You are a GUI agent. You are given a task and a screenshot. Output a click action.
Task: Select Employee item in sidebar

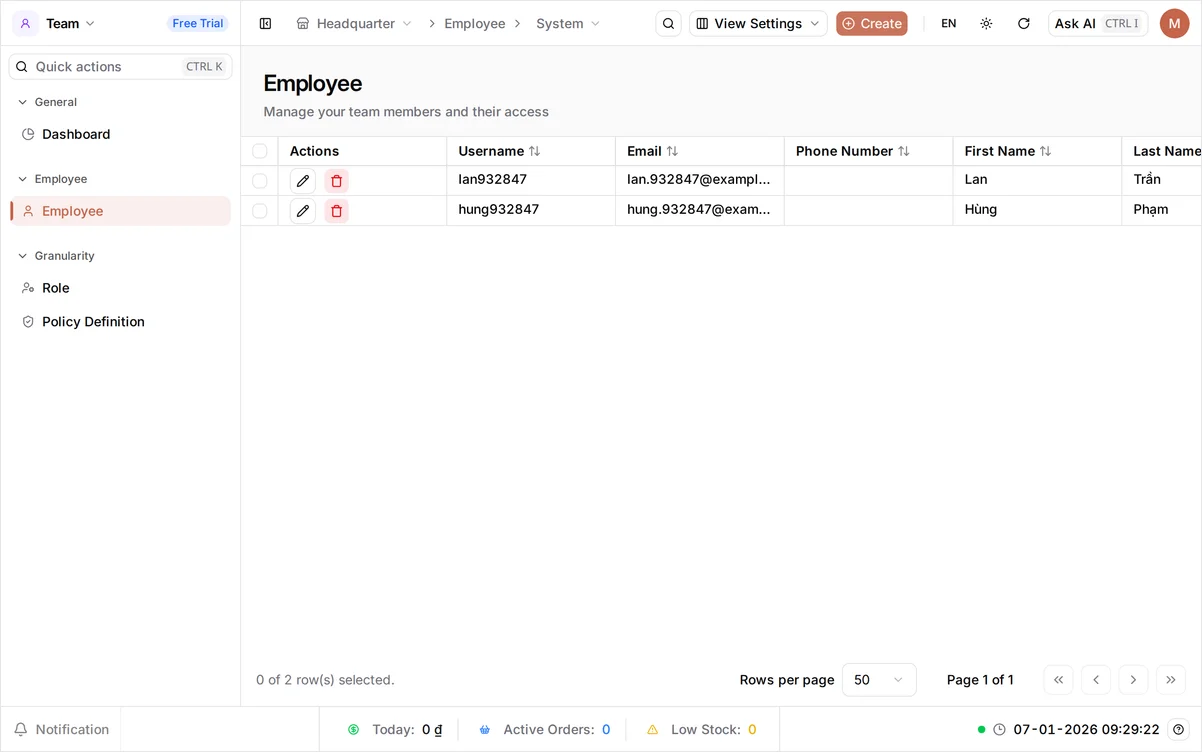(121, 211)
